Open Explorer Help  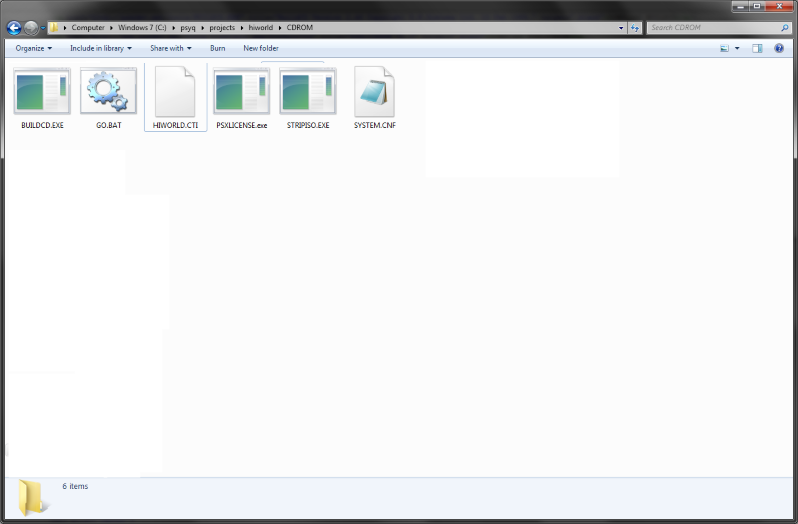779,48
